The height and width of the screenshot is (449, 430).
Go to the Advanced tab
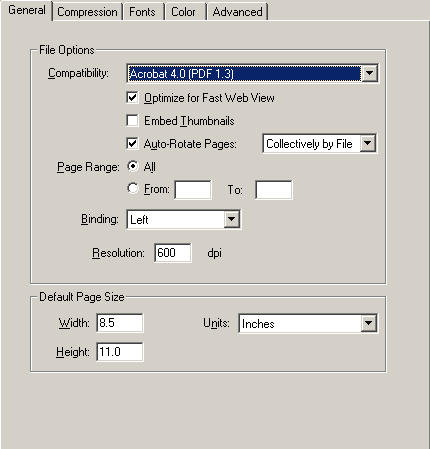pyautogui.click(x=238, y=12)
